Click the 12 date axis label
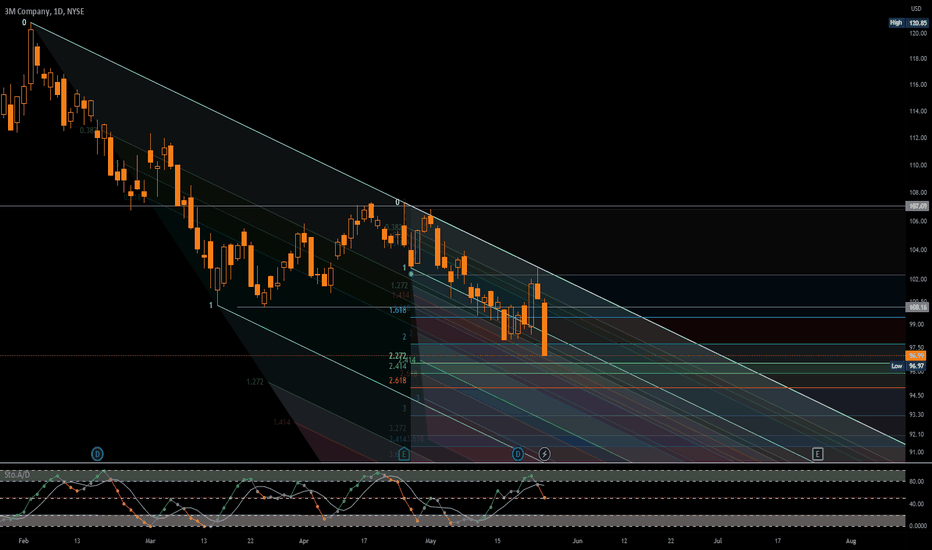 point(624,541)
